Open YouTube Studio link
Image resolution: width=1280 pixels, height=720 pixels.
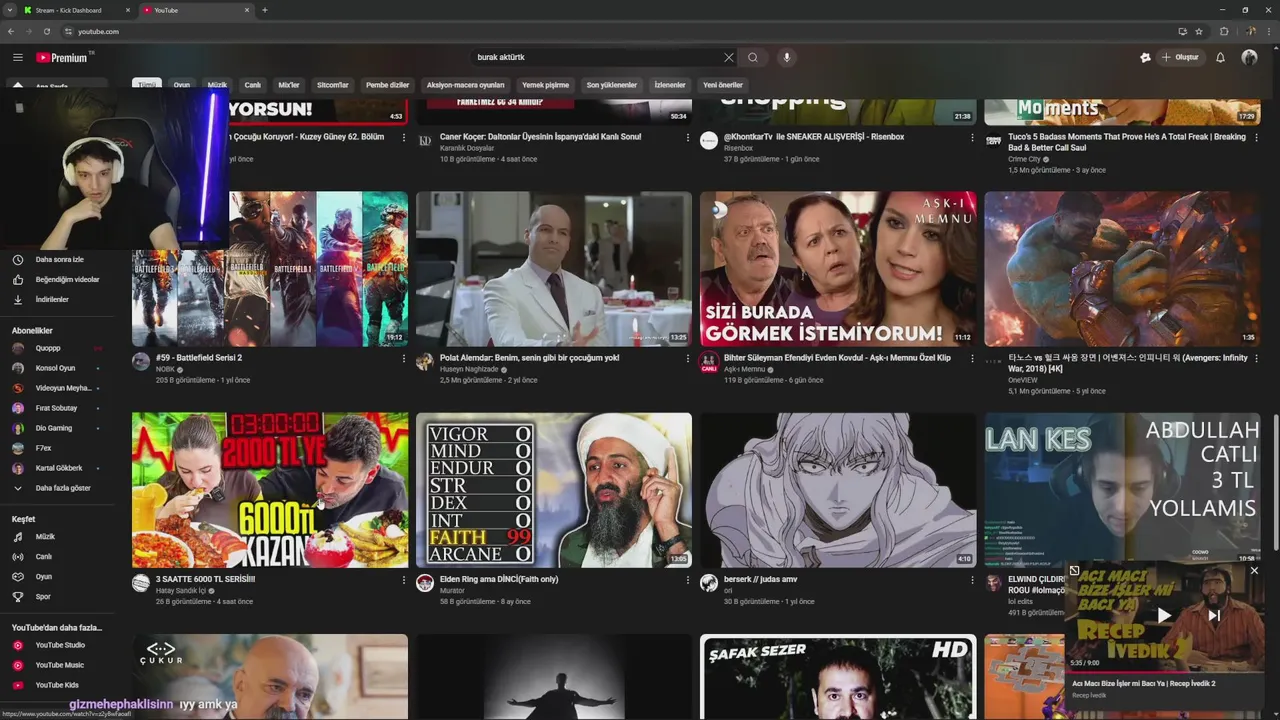58,645
